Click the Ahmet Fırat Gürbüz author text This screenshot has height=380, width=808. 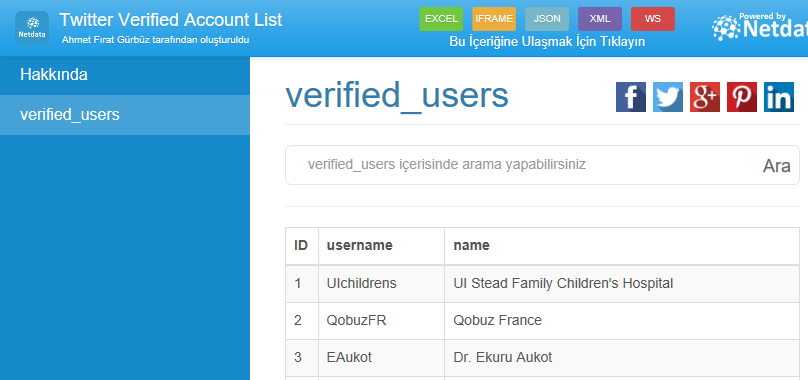[155, 40]
